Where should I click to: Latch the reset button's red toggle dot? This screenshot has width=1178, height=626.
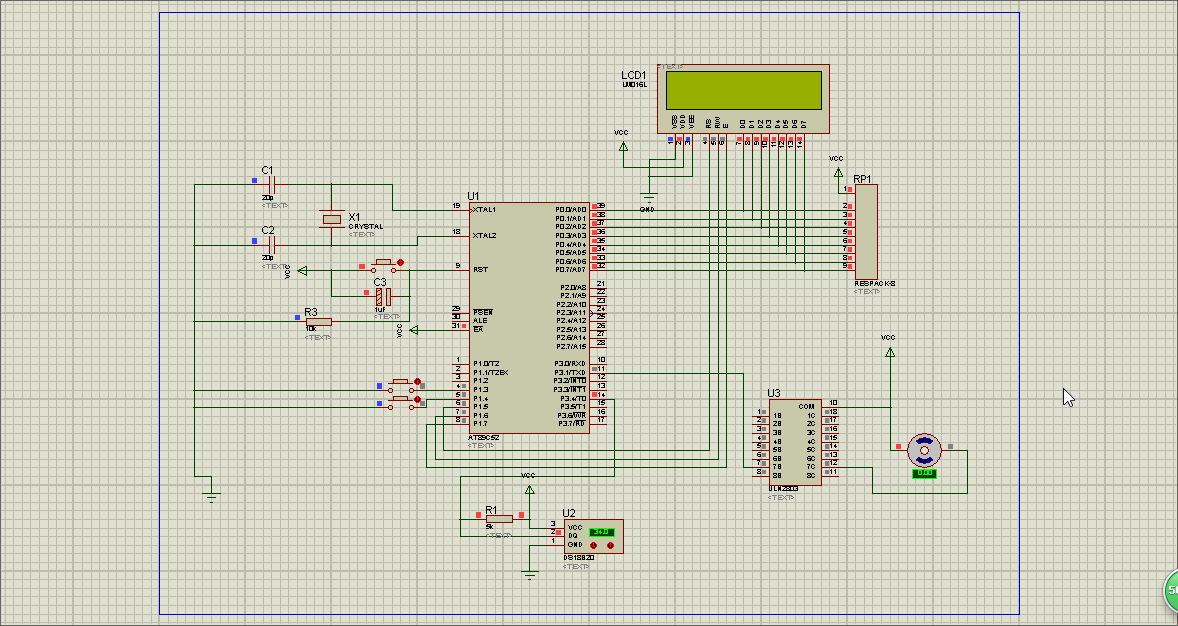(x=401, y=262)
